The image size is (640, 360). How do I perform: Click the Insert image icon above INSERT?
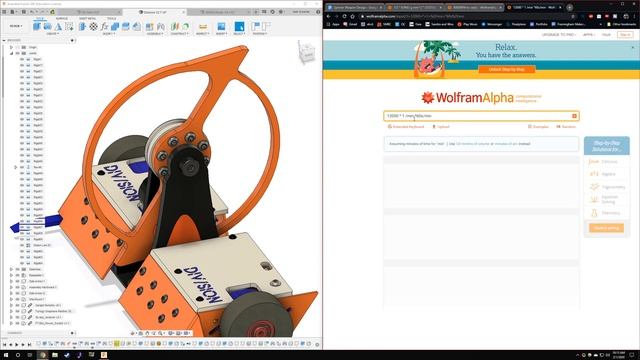point(221,27)
